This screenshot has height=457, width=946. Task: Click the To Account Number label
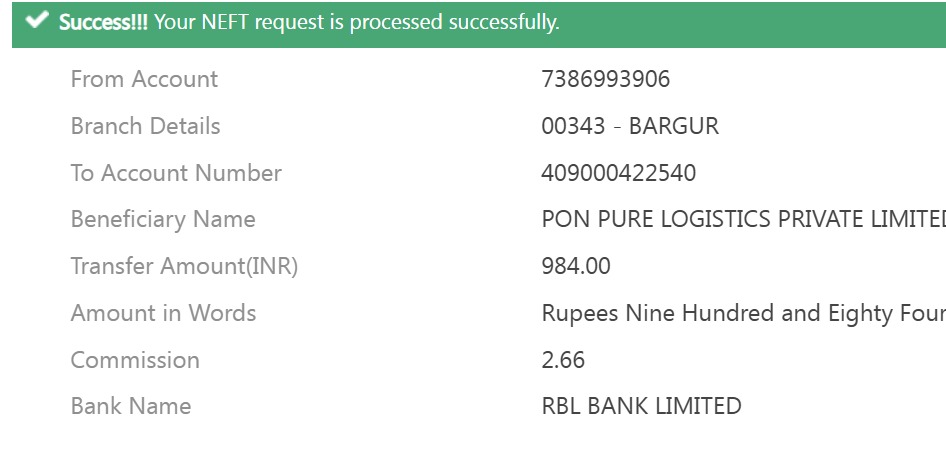click(x=176, y=173)
